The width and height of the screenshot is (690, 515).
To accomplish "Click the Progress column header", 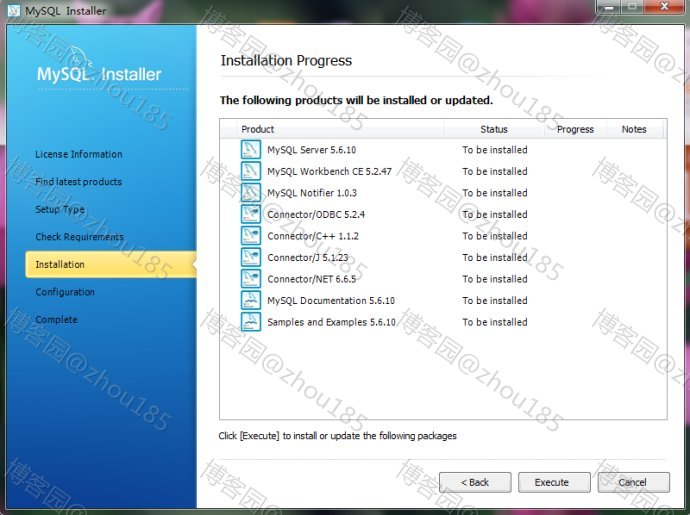I will [575, 129].
